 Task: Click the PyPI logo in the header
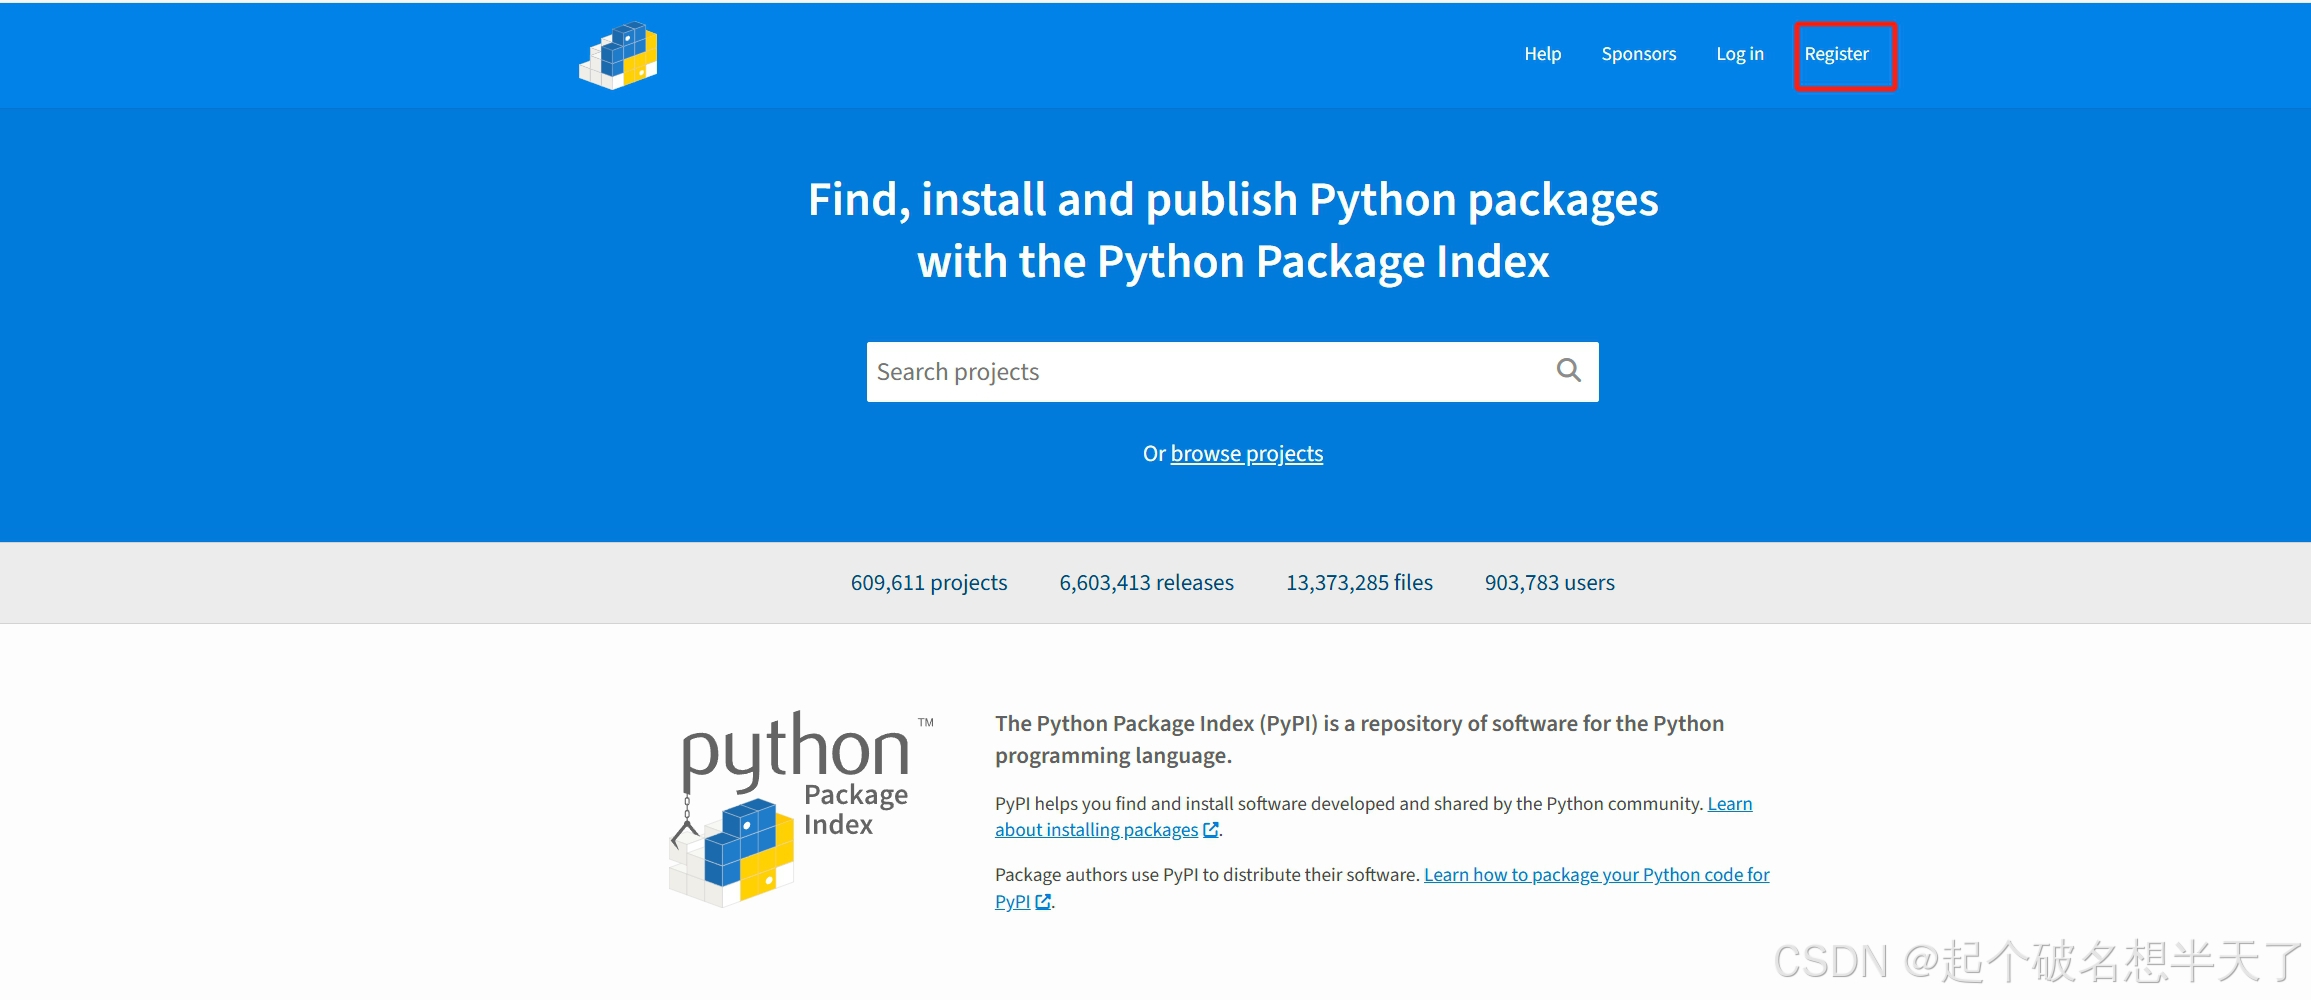point(618,55)
